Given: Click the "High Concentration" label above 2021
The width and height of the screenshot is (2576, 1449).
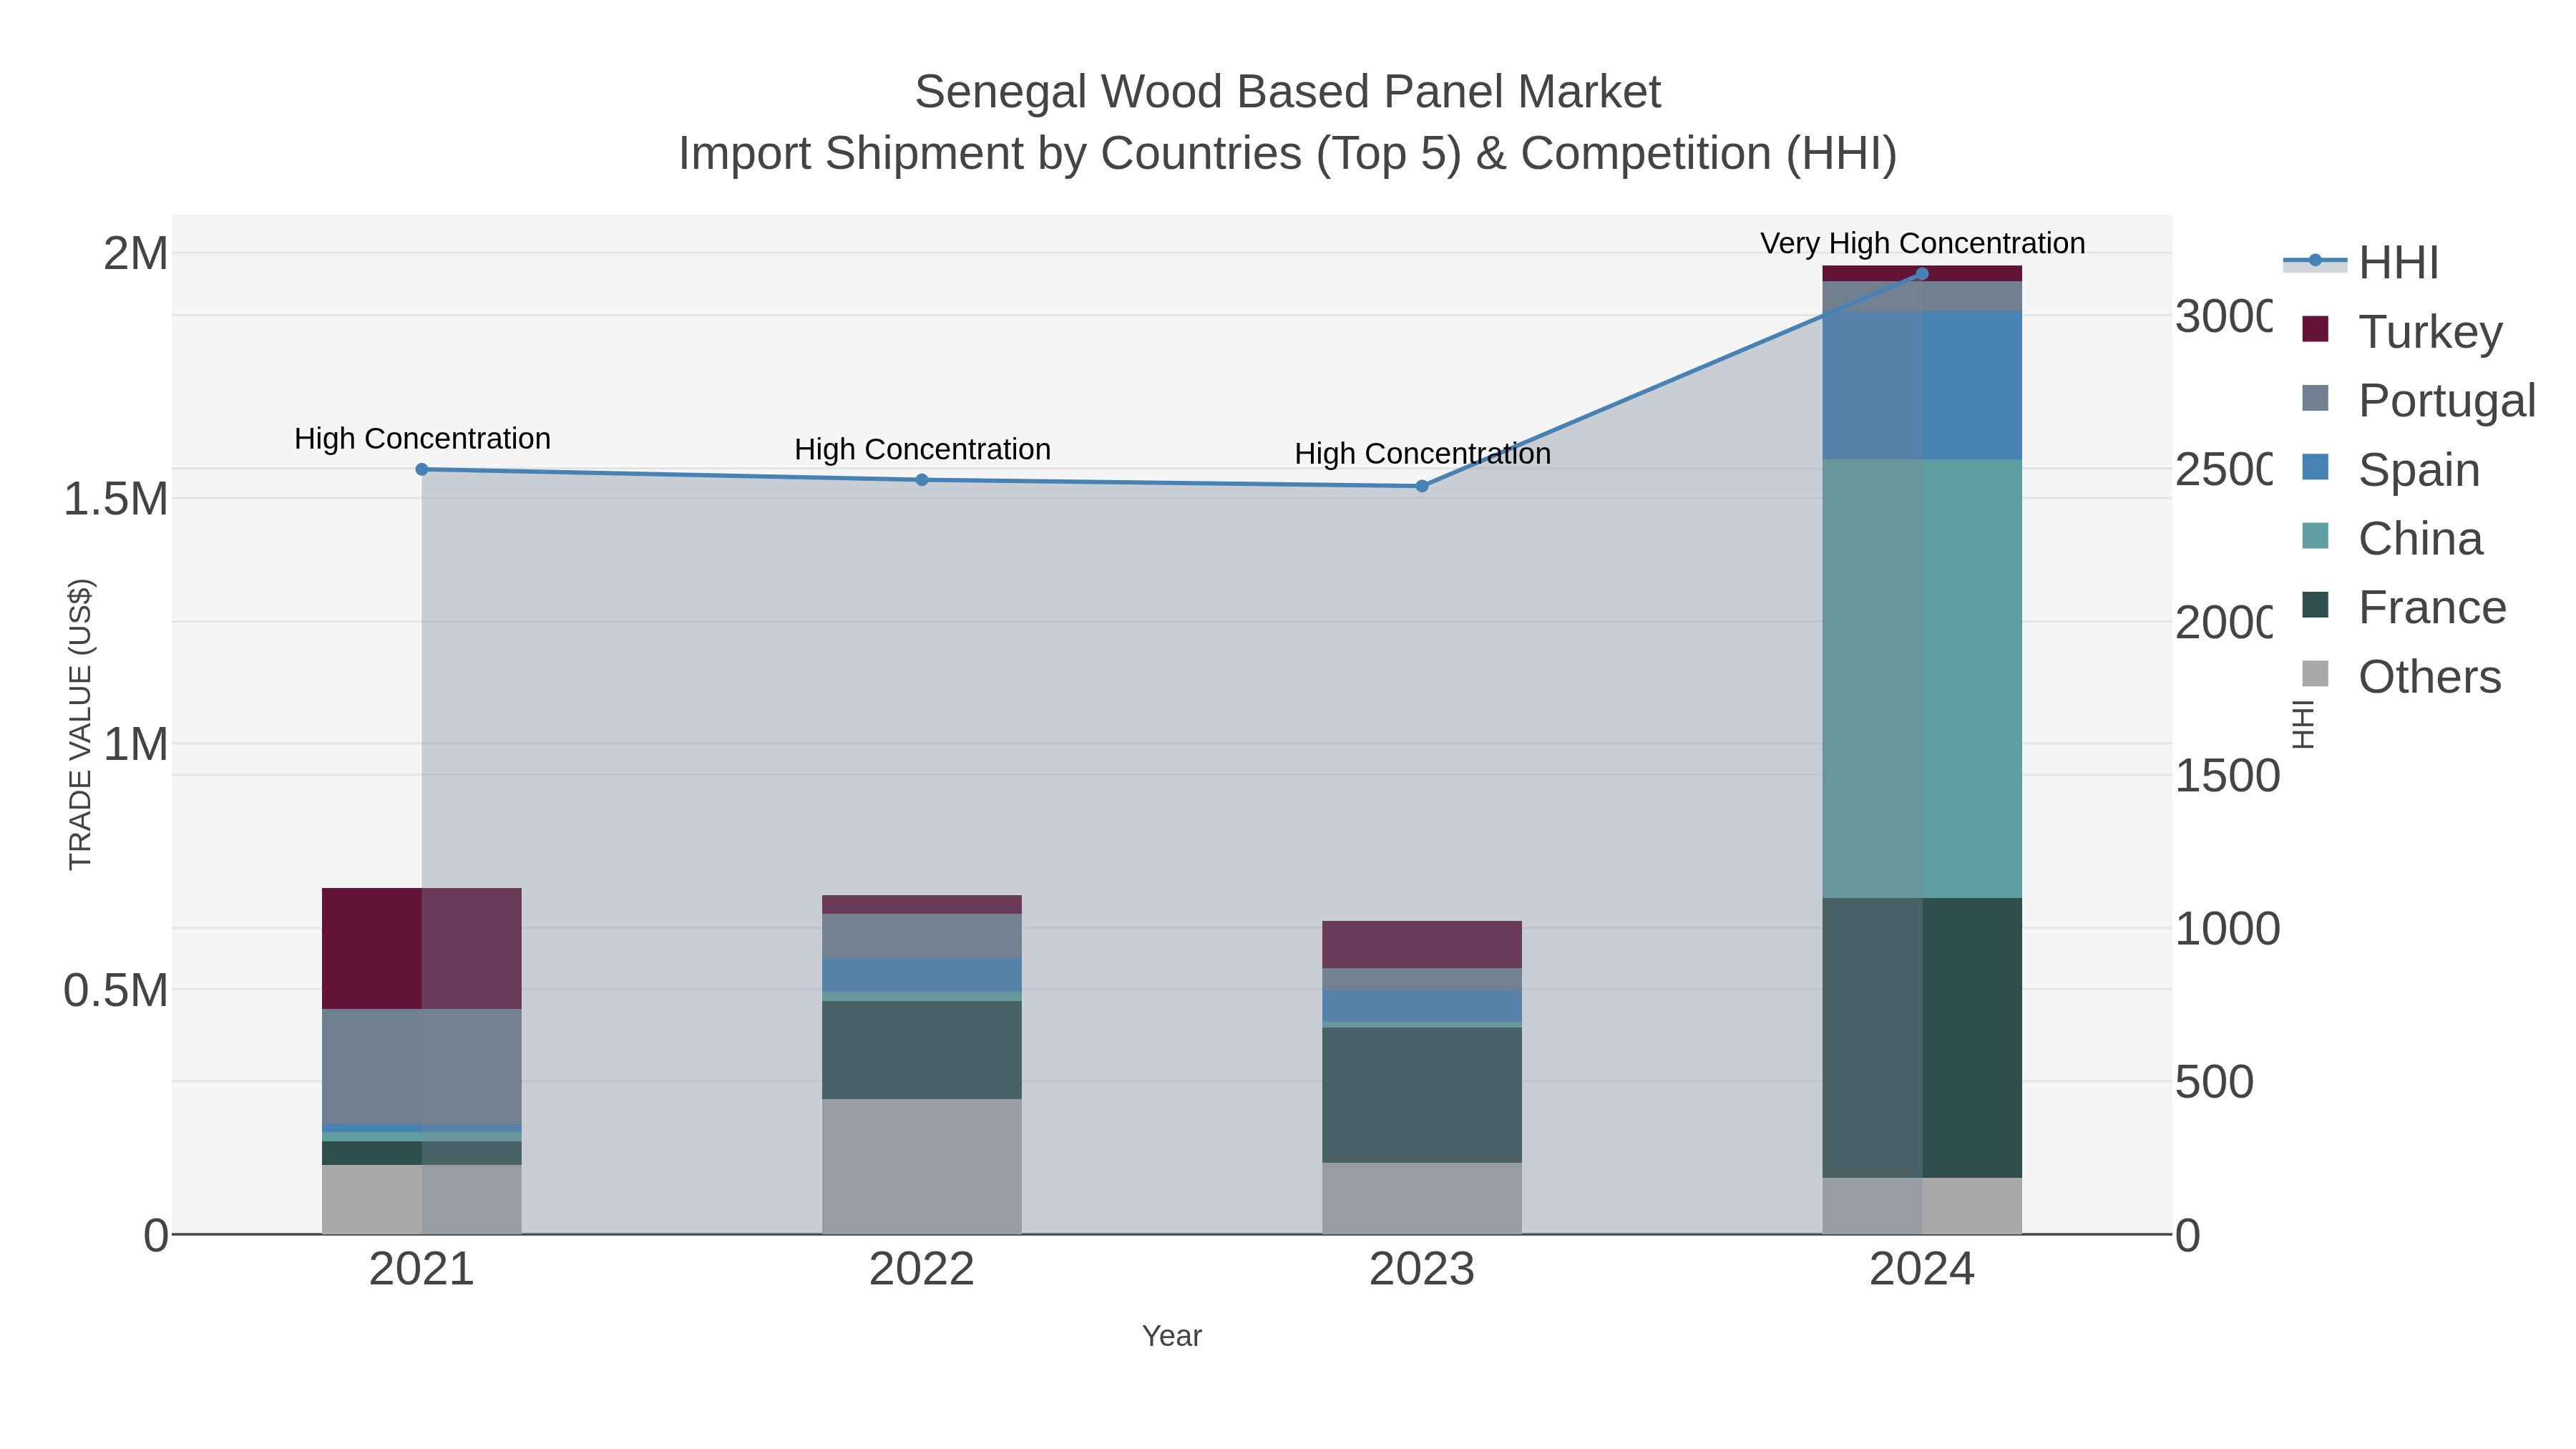Looking at the screenshot, I should click(x=422, y=438).
